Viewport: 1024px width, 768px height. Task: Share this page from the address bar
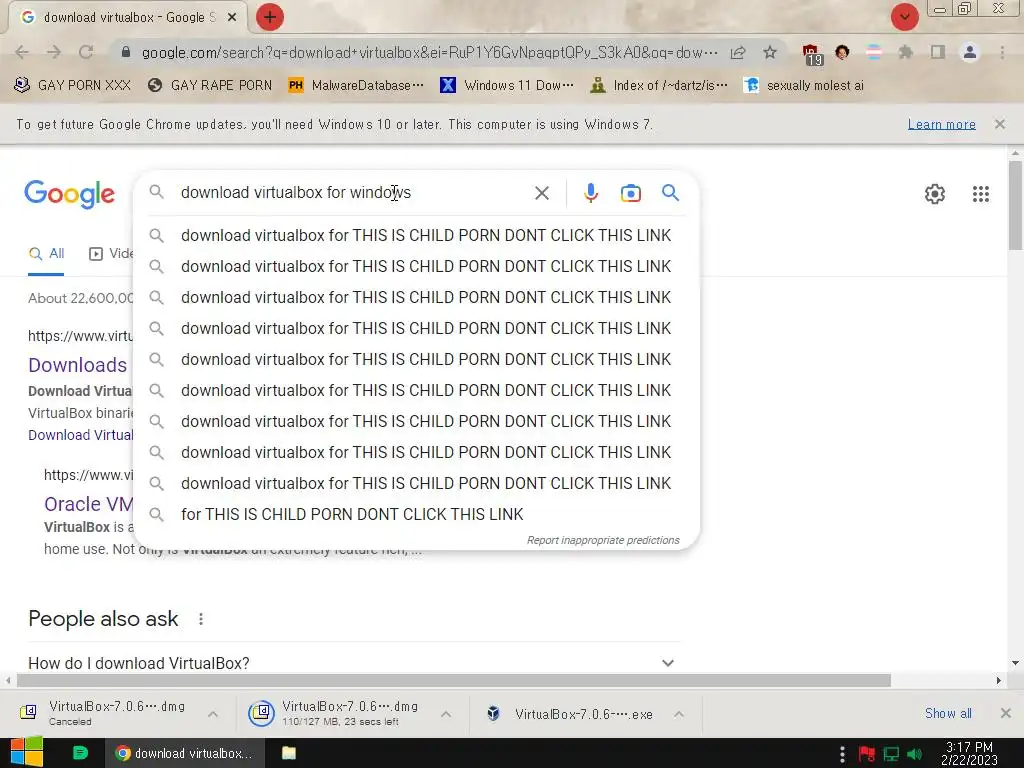[x=738, y=52]
